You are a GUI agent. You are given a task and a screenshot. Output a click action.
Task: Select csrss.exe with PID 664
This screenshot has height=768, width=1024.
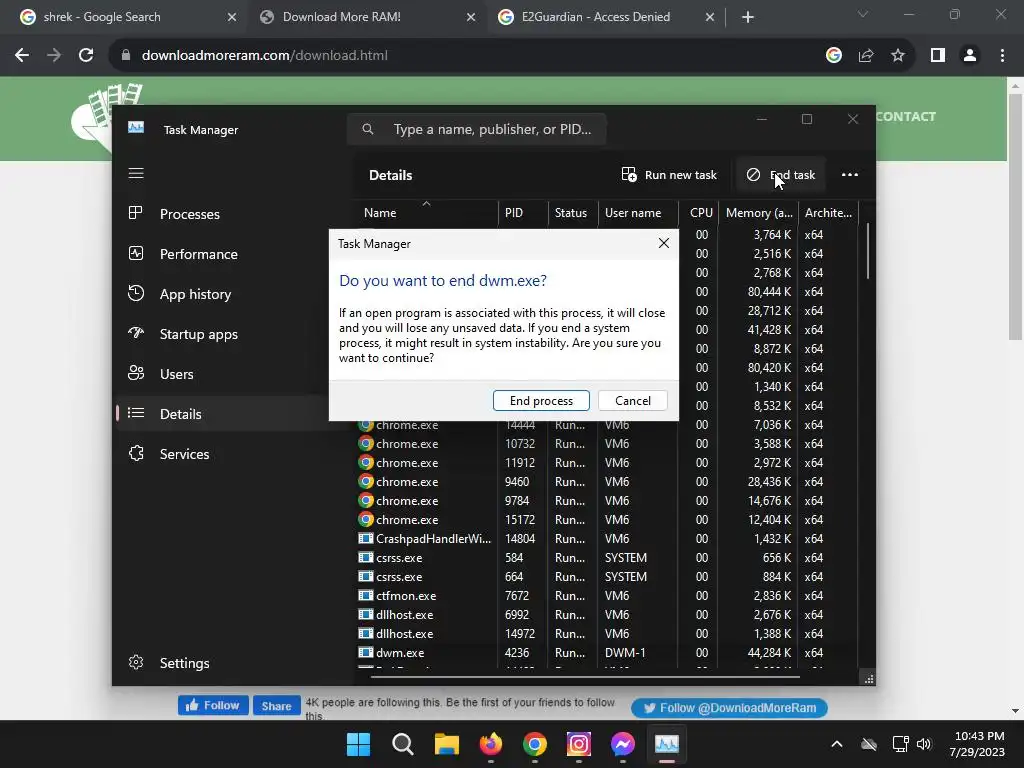(x=607, y=577)
